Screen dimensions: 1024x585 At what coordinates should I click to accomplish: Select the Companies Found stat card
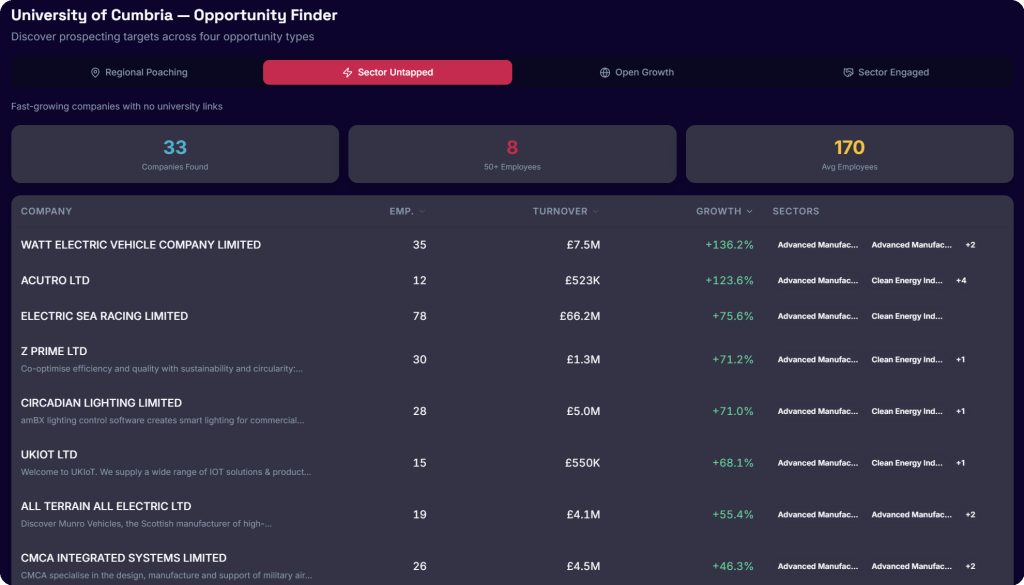[175, 154]
